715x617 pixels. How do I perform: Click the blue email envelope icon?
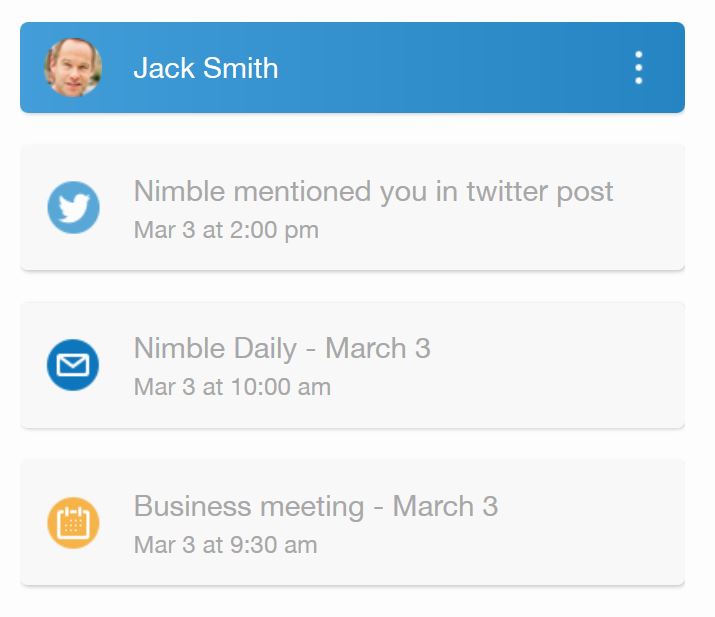point(73,365)
